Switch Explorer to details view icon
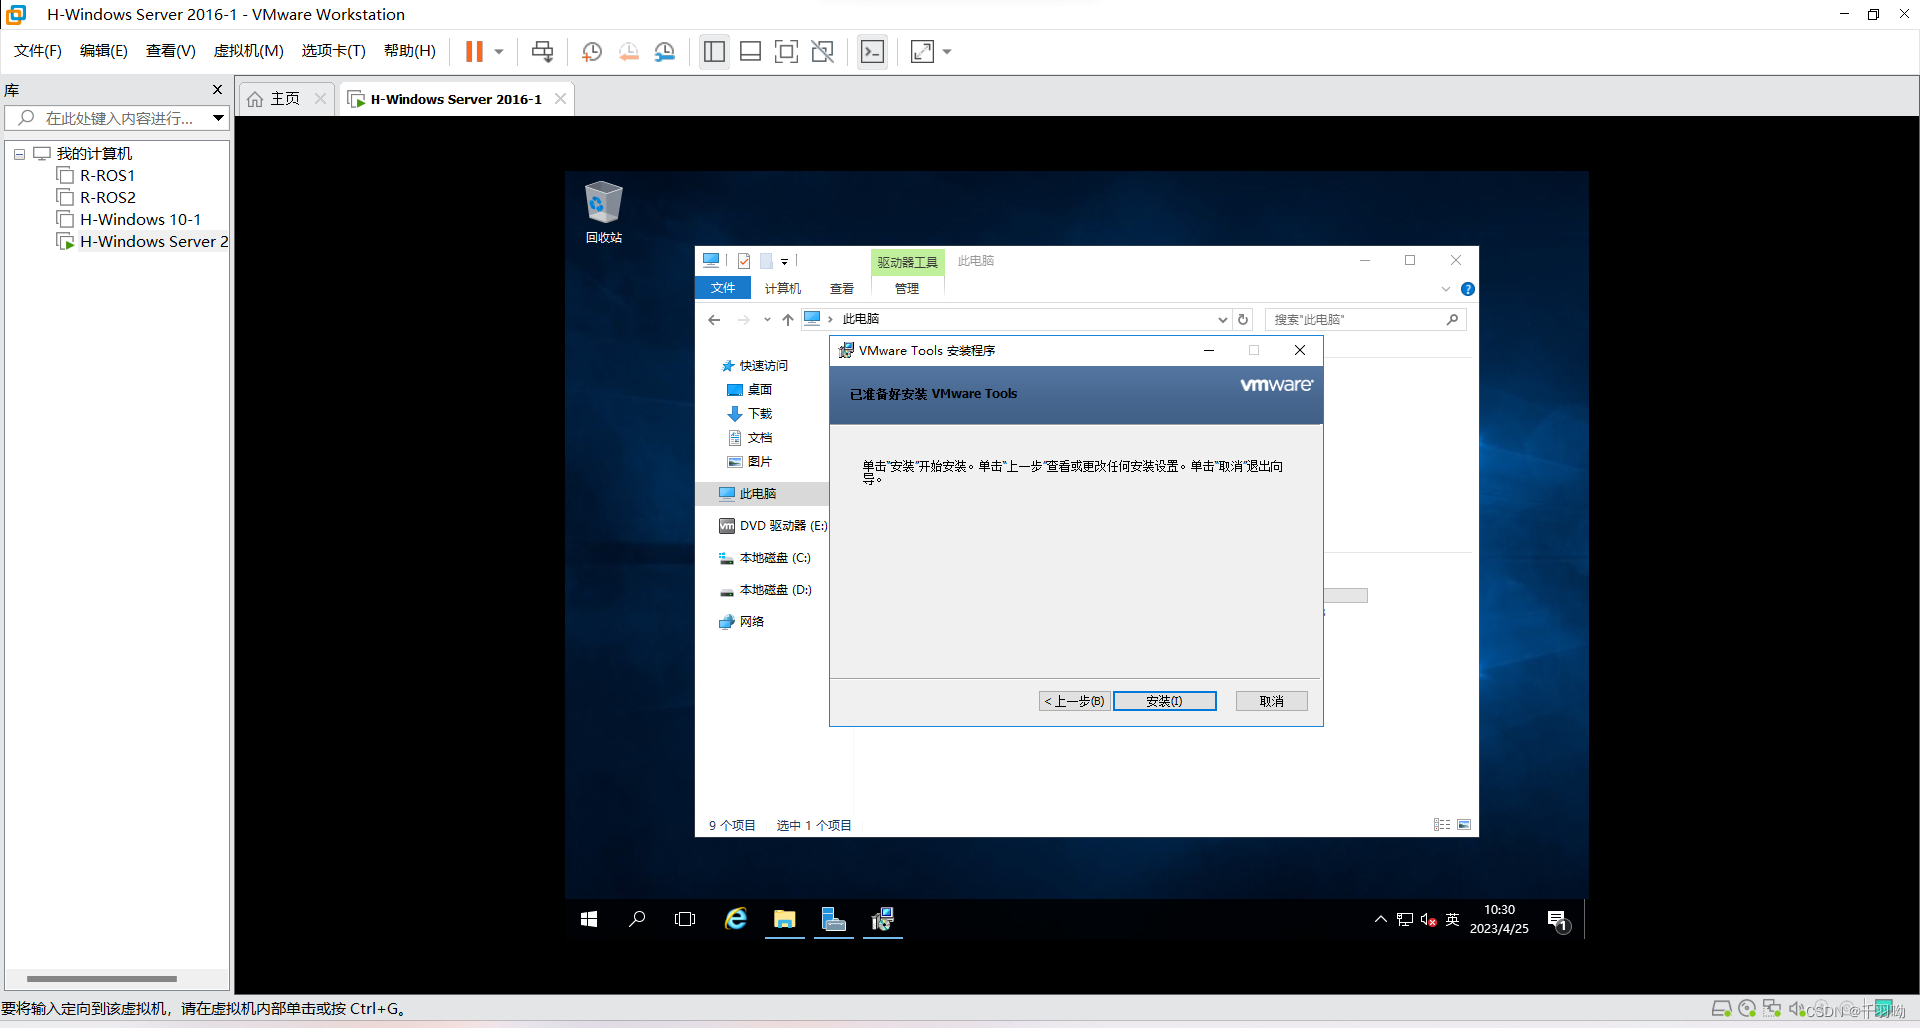The image size is (1920, 1028). click(1442, 825)
